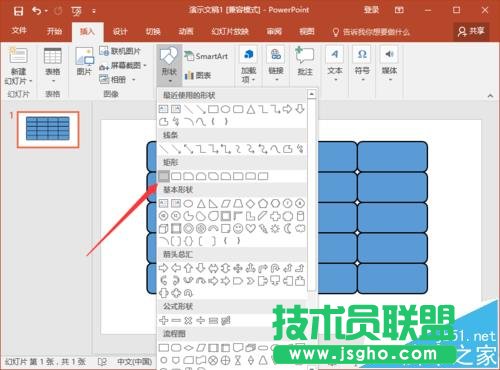
Task: Select the Diamond shape in basic shapes
Action: pos(250,203)
